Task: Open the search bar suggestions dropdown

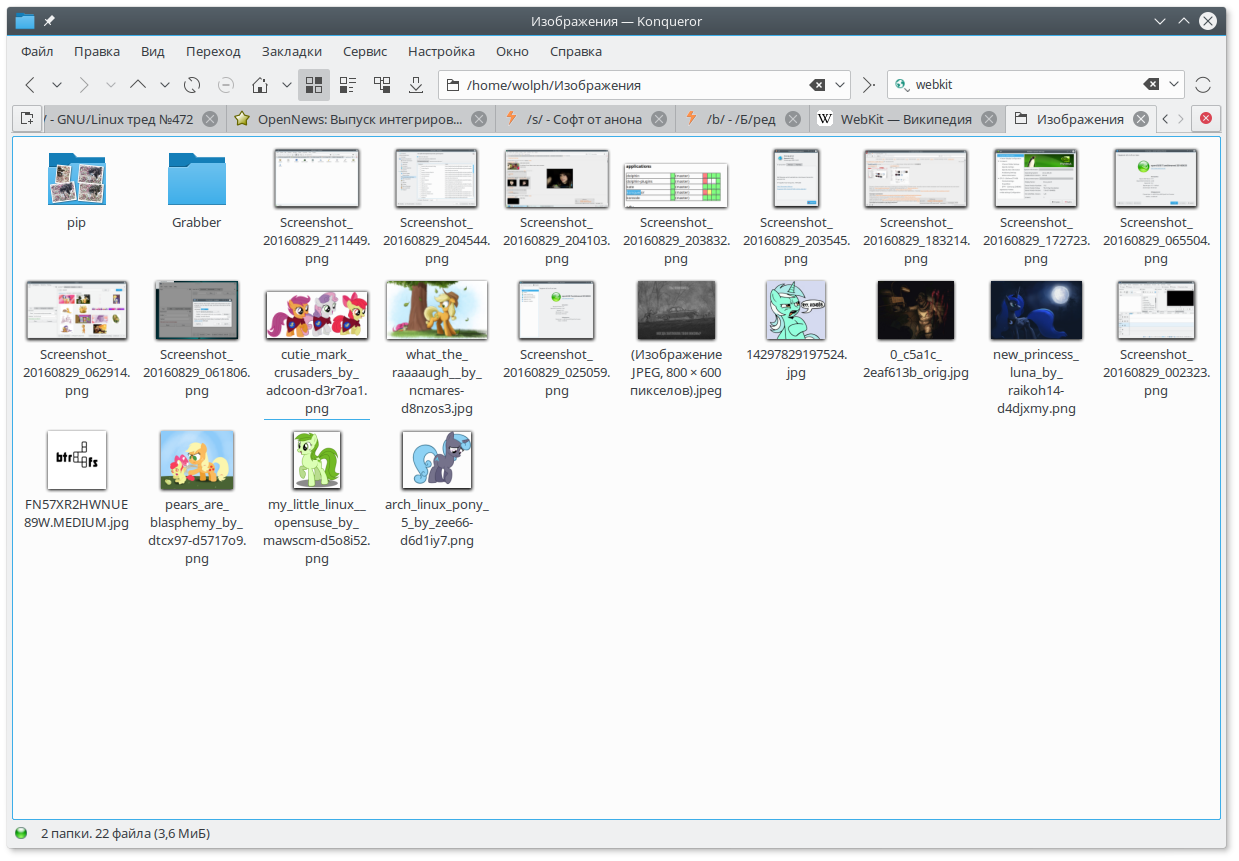Action: point(1174,85)
